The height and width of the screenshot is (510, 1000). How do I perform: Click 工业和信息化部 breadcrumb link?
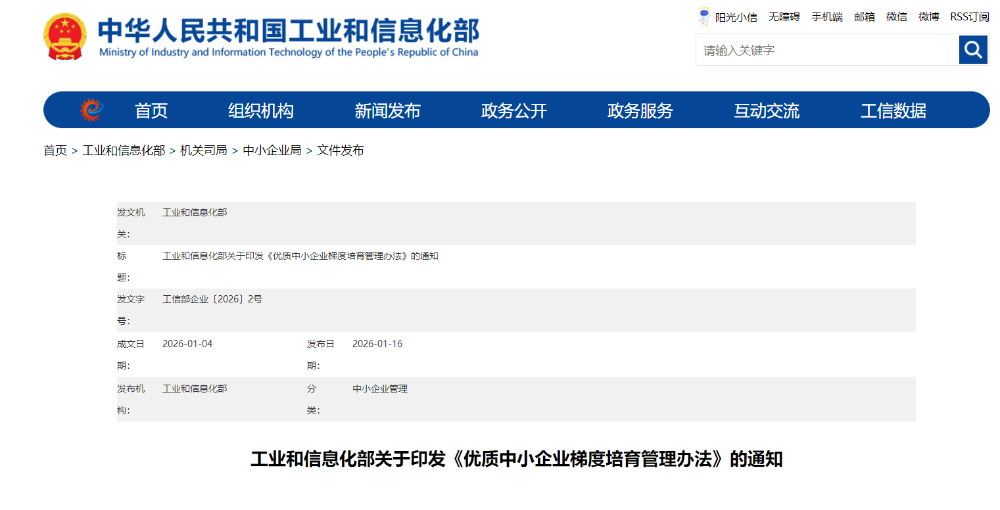click(124, 150)
